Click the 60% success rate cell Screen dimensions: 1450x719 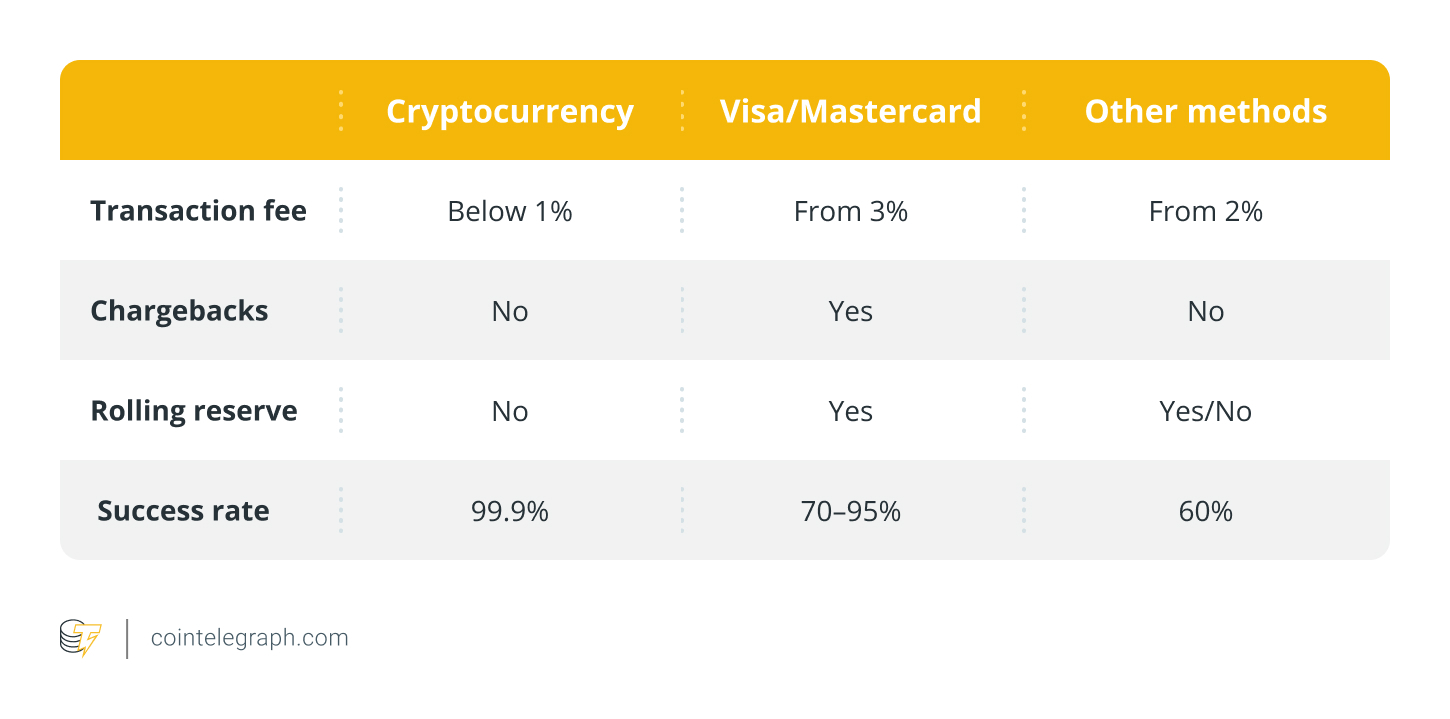tap(1205, 511)
